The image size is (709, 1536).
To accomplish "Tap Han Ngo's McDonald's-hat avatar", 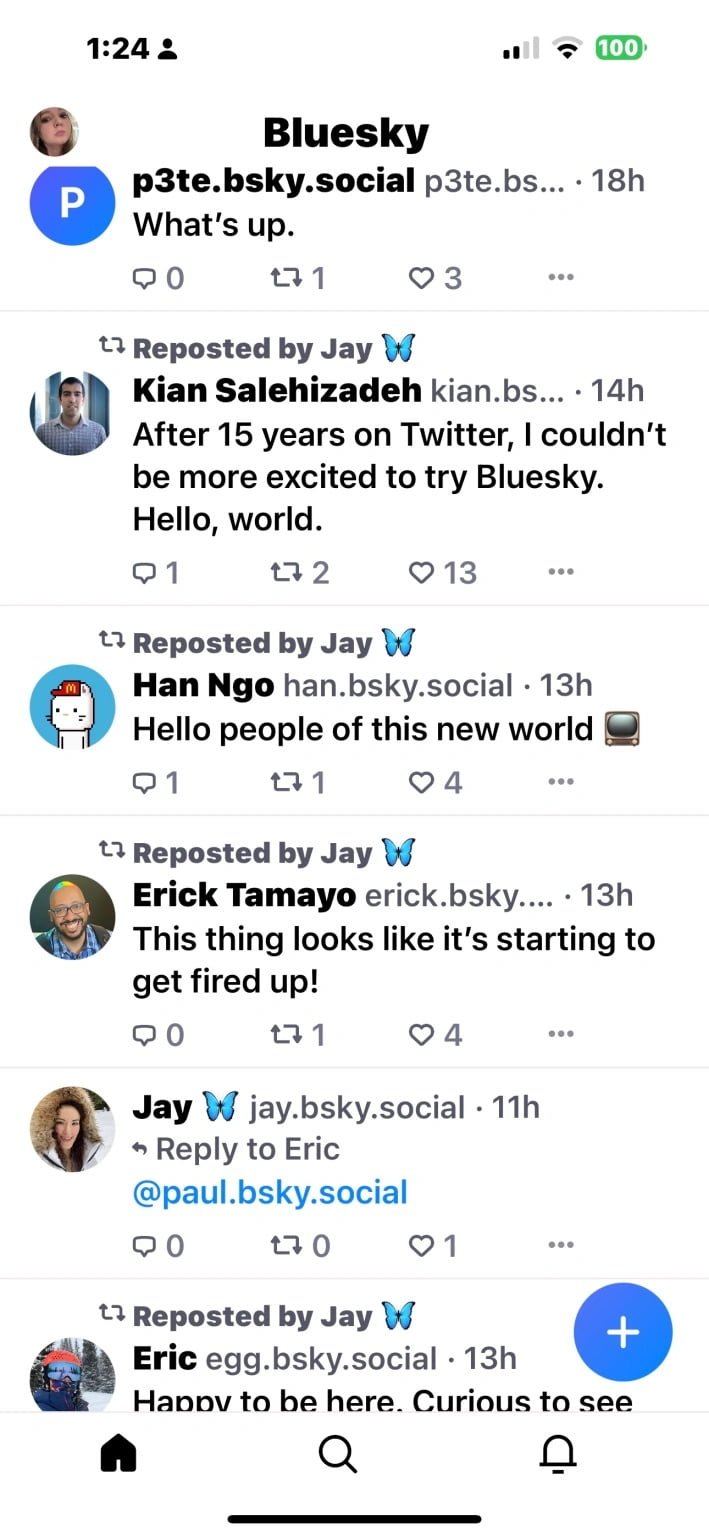I will (71, 706).
